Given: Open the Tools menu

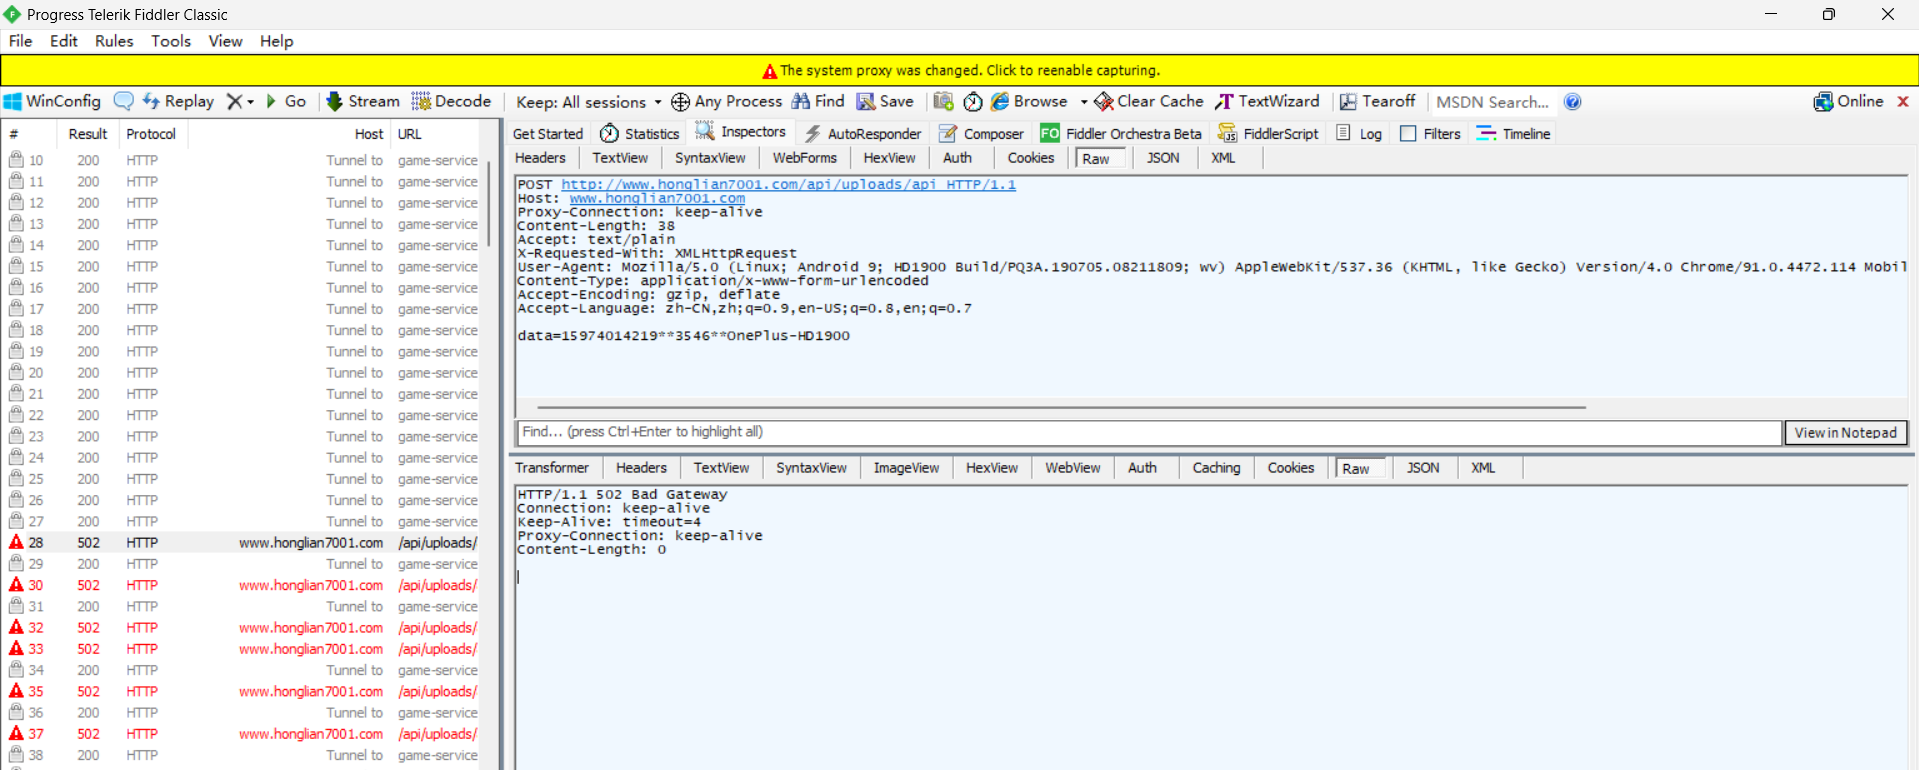Looking at the screenshot, I should point(171,41).
